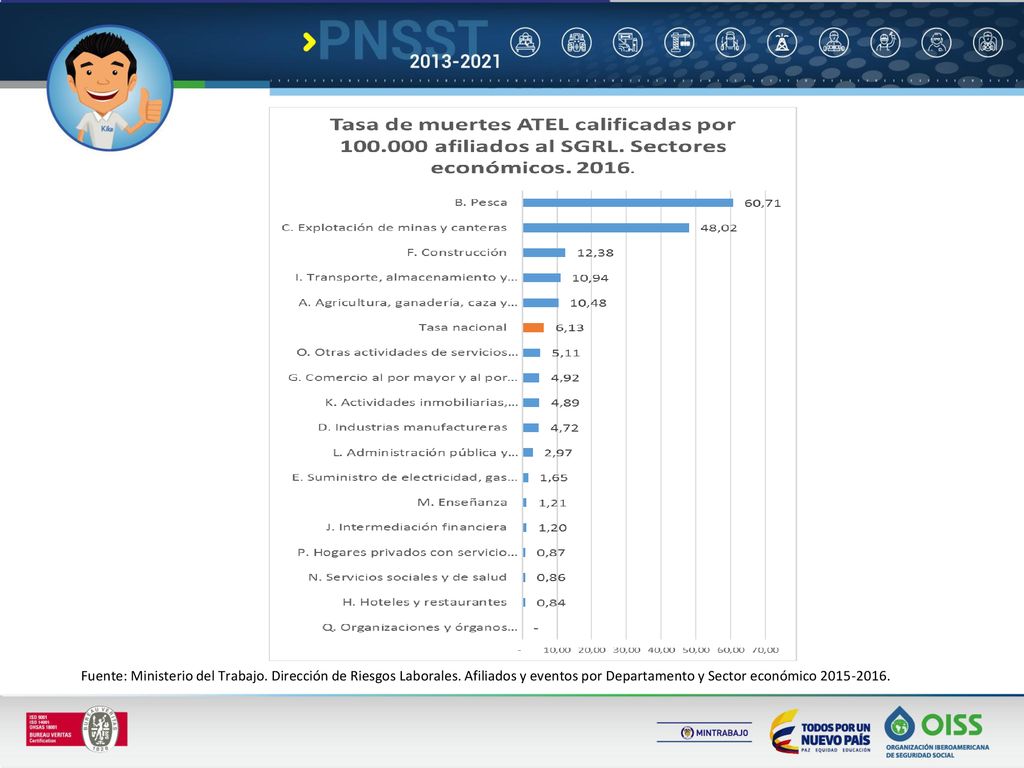1024x768 pixels.
Task: Click the 'C. Explotación de minas y canteras' label
Action: pyautogui.click(x=394, y=227)
